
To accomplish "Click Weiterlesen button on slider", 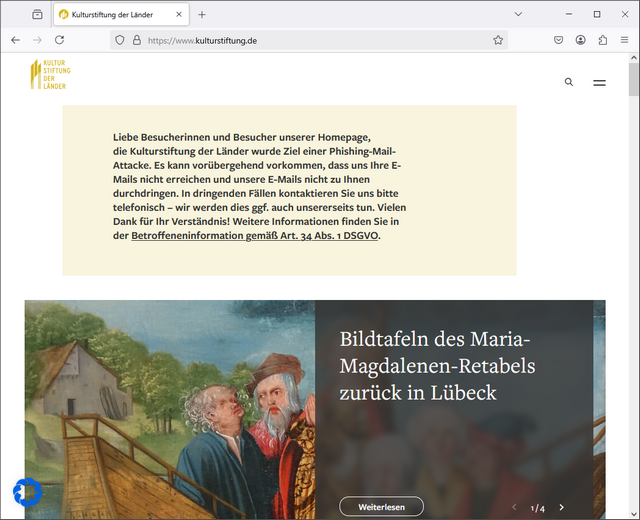I will (381, 507).
